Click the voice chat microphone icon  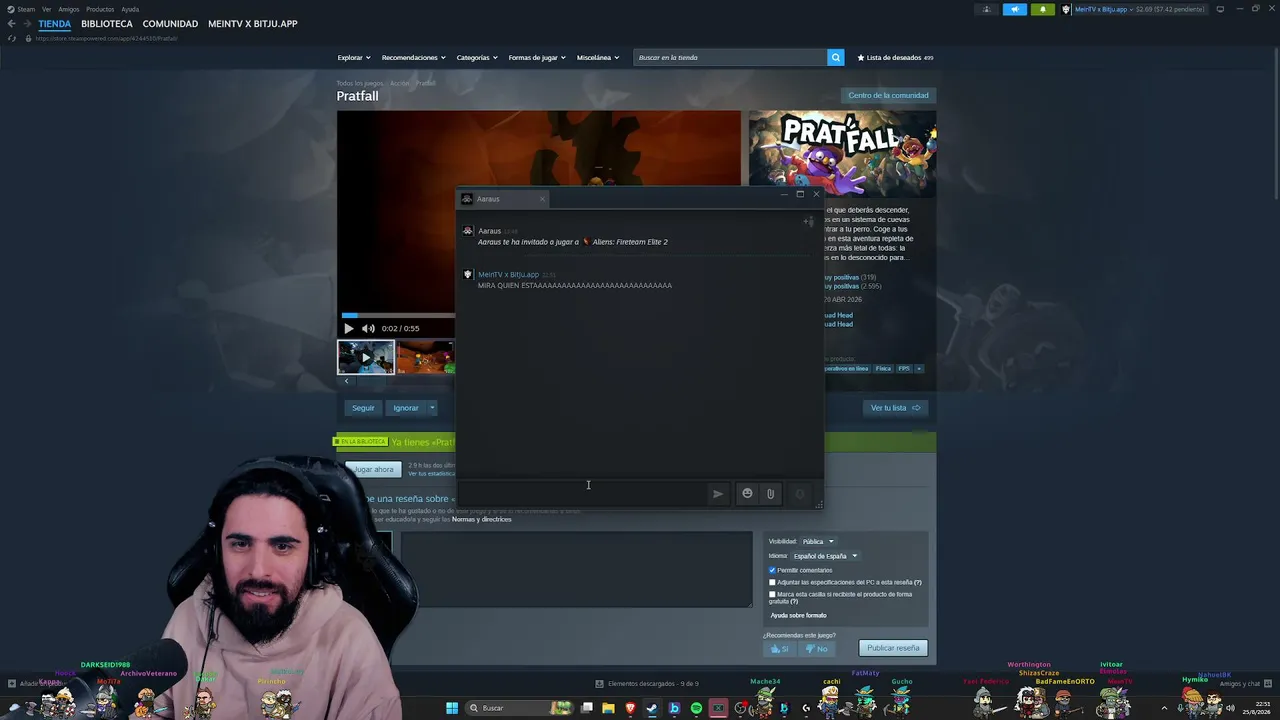coord(799,493)
